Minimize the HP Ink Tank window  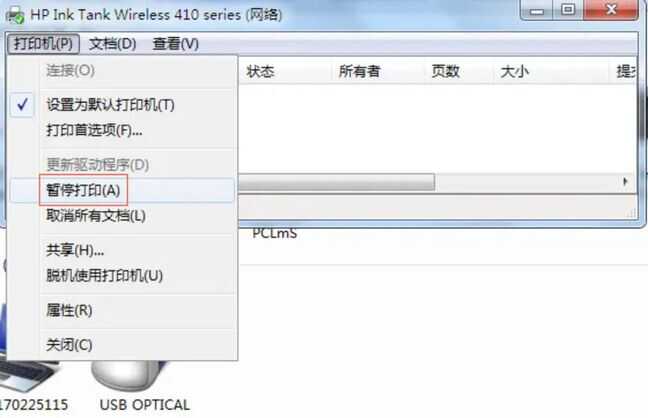pyautogui.click(x=537, y=10)
